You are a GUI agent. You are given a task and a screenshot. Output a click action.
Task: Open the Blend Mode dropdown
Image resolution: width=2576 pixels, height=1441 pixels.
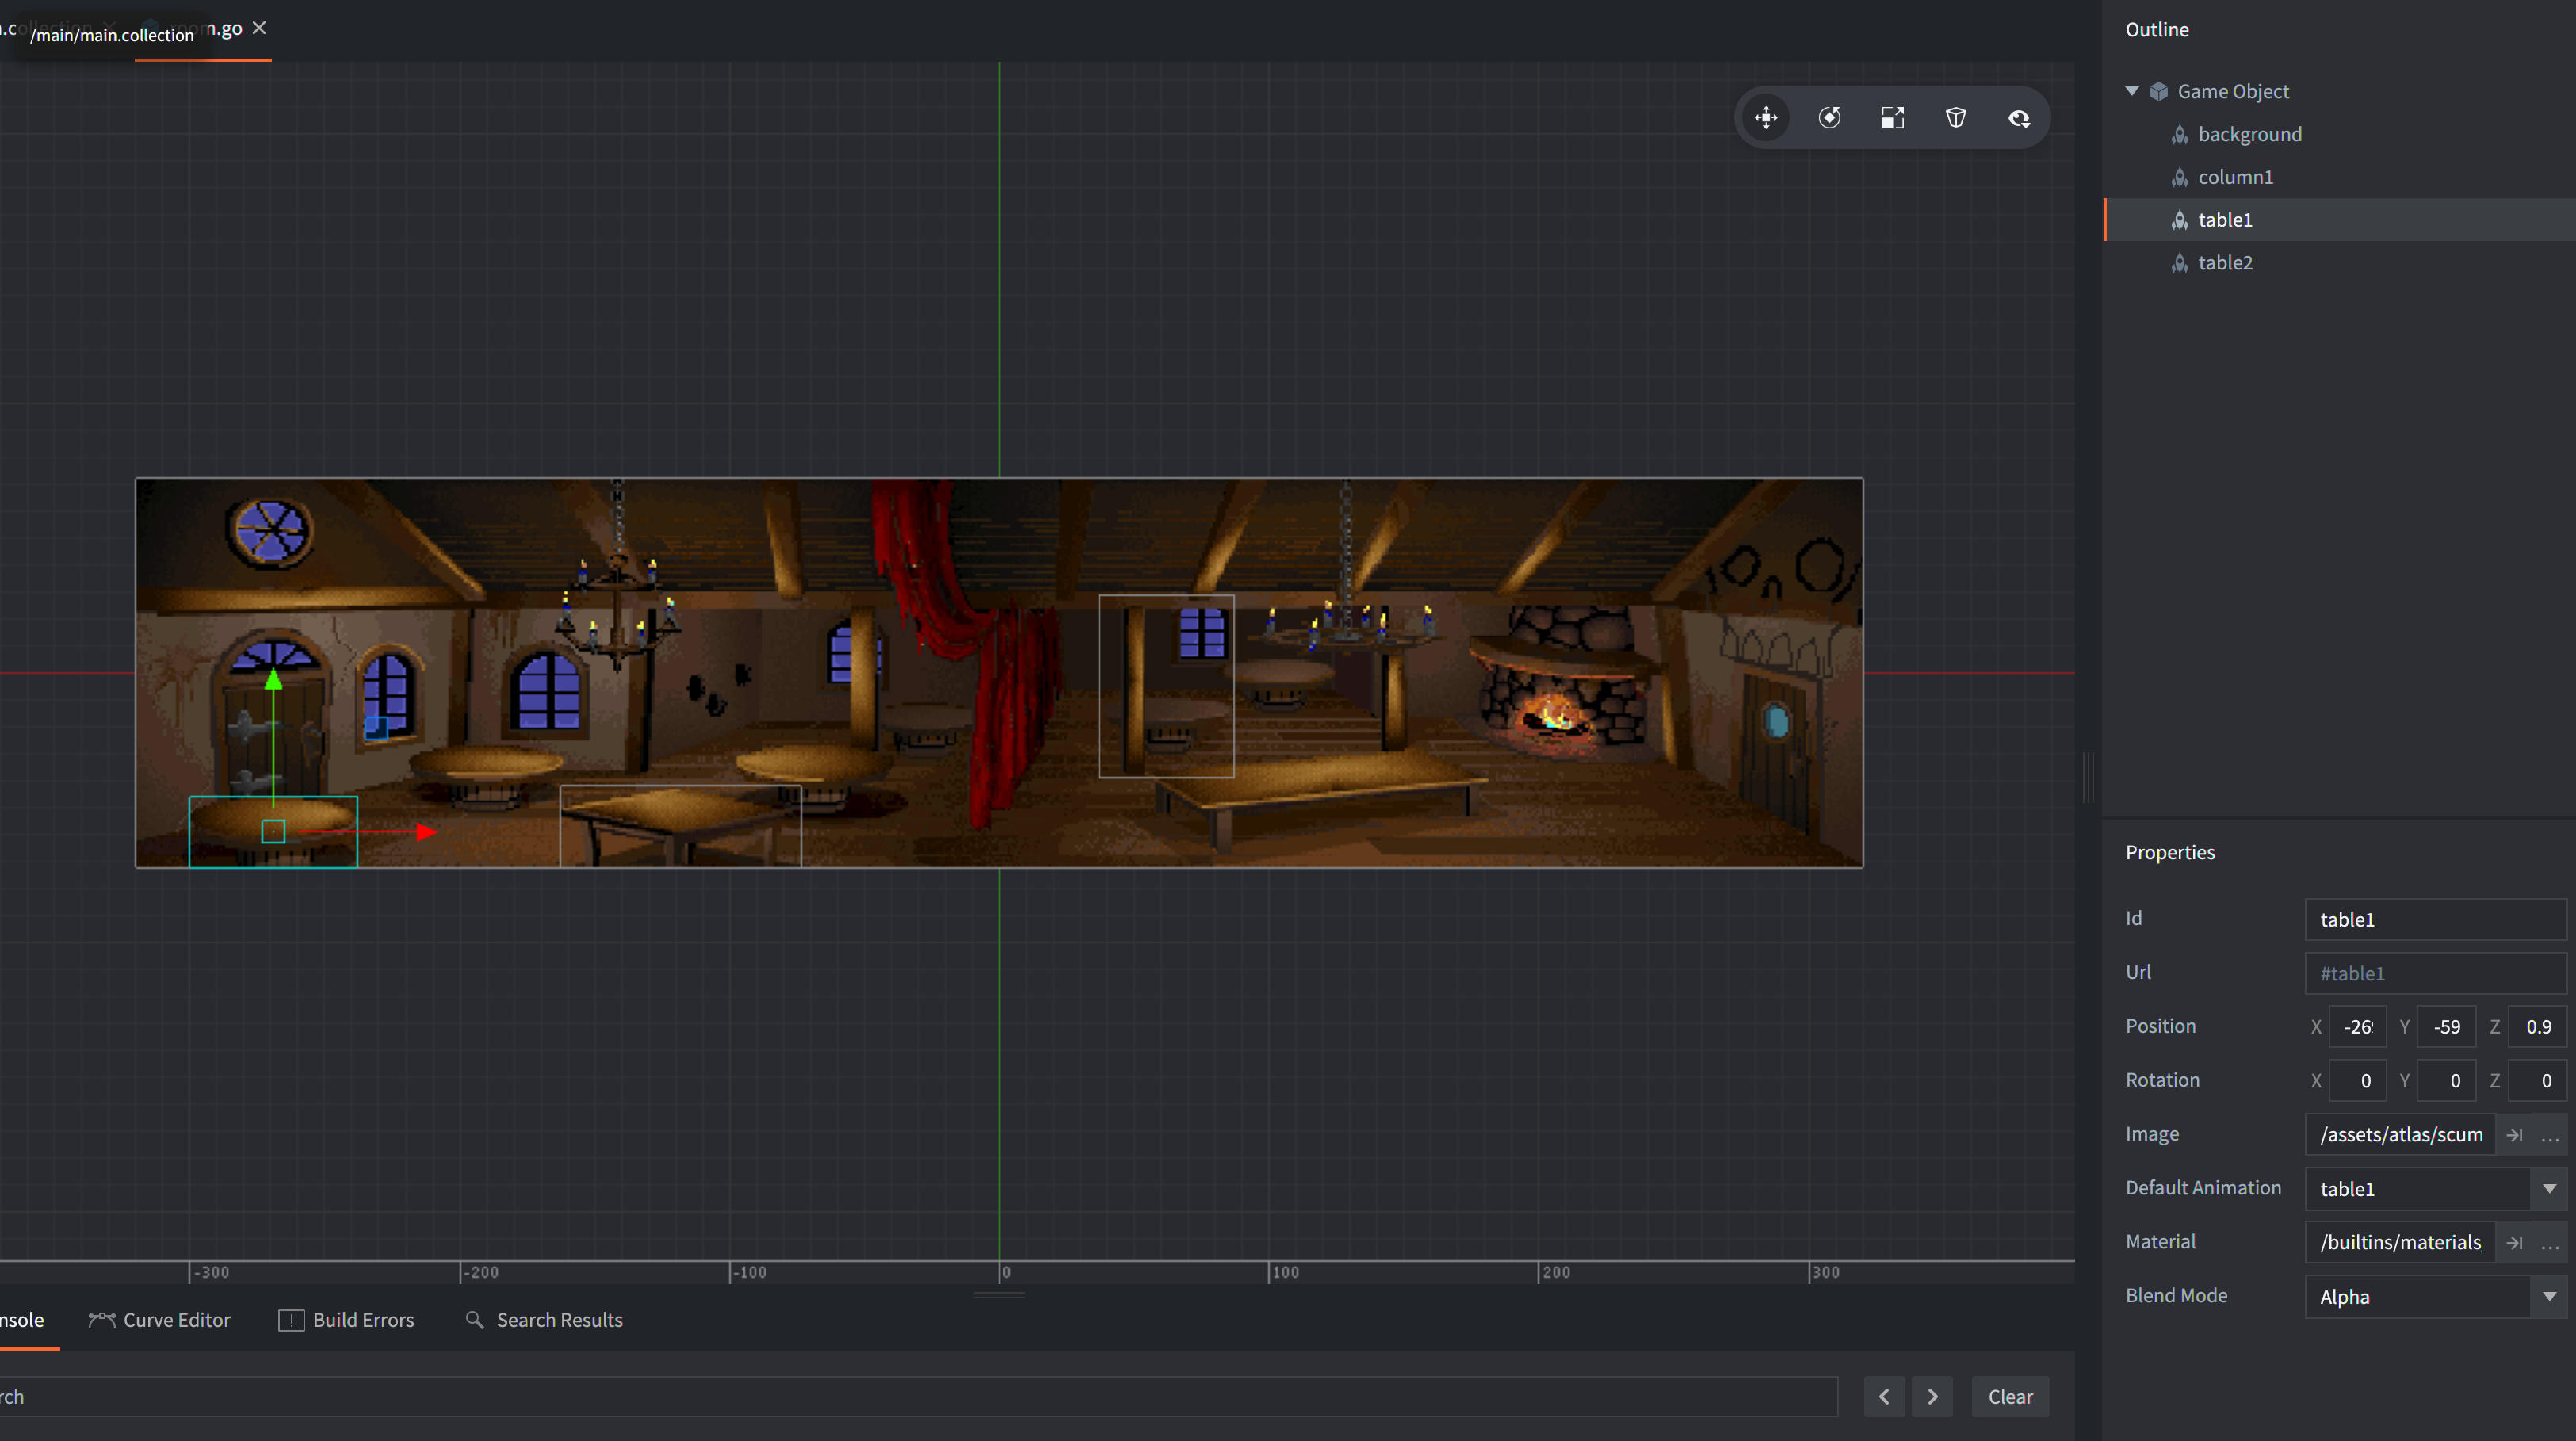(2549, 1297)
